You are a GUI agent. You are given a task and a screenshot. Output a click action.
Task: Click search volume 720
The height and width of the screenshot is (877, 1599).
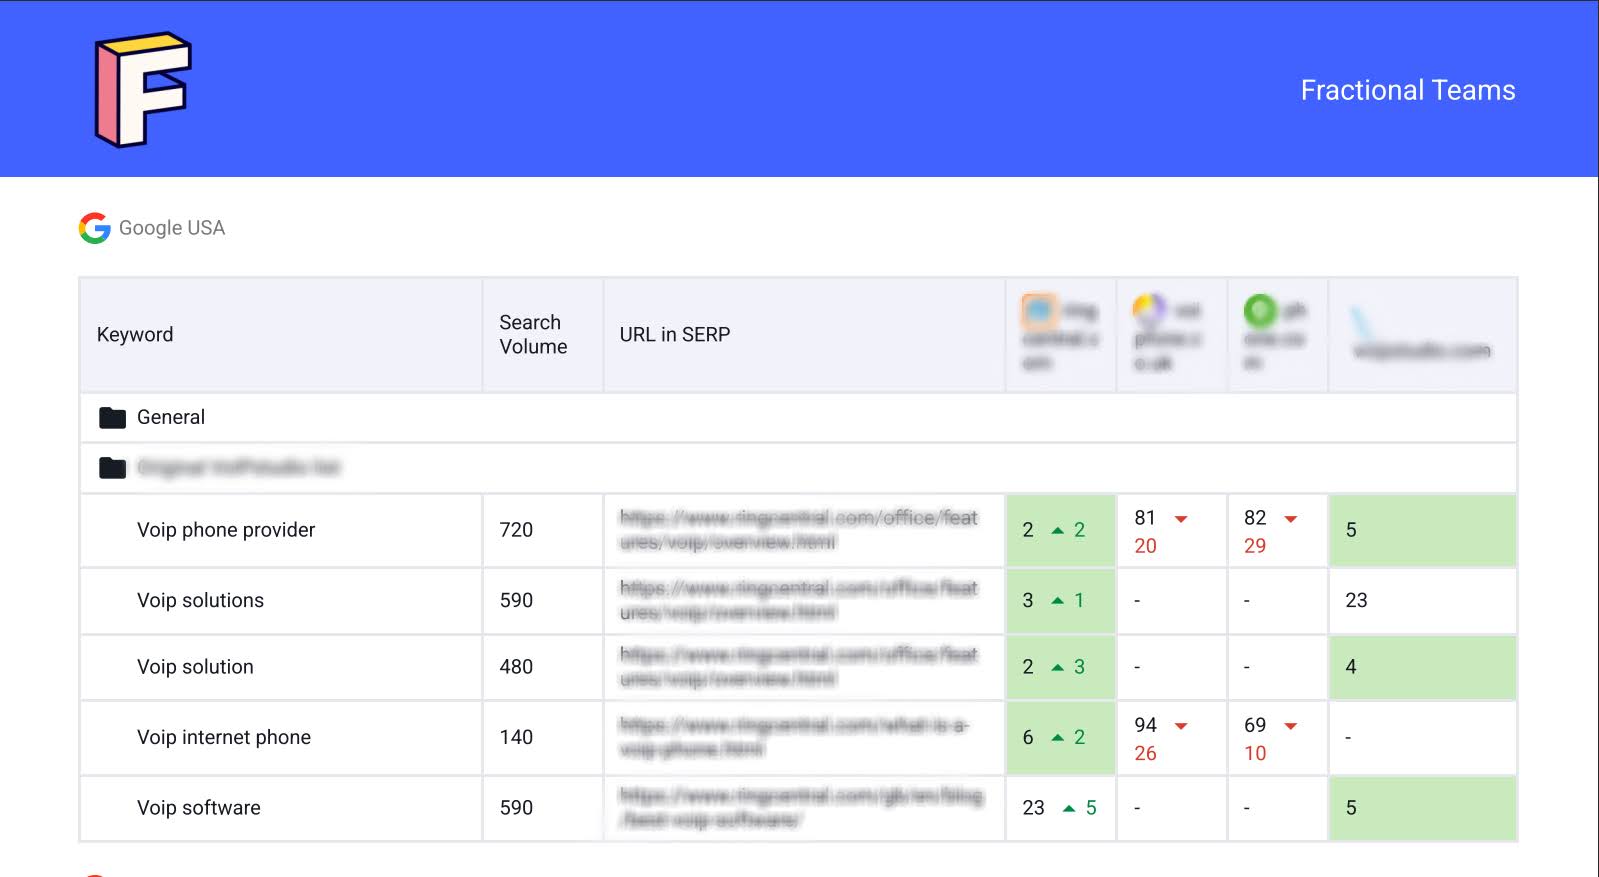pyautogui.click(x=516, y=530)
